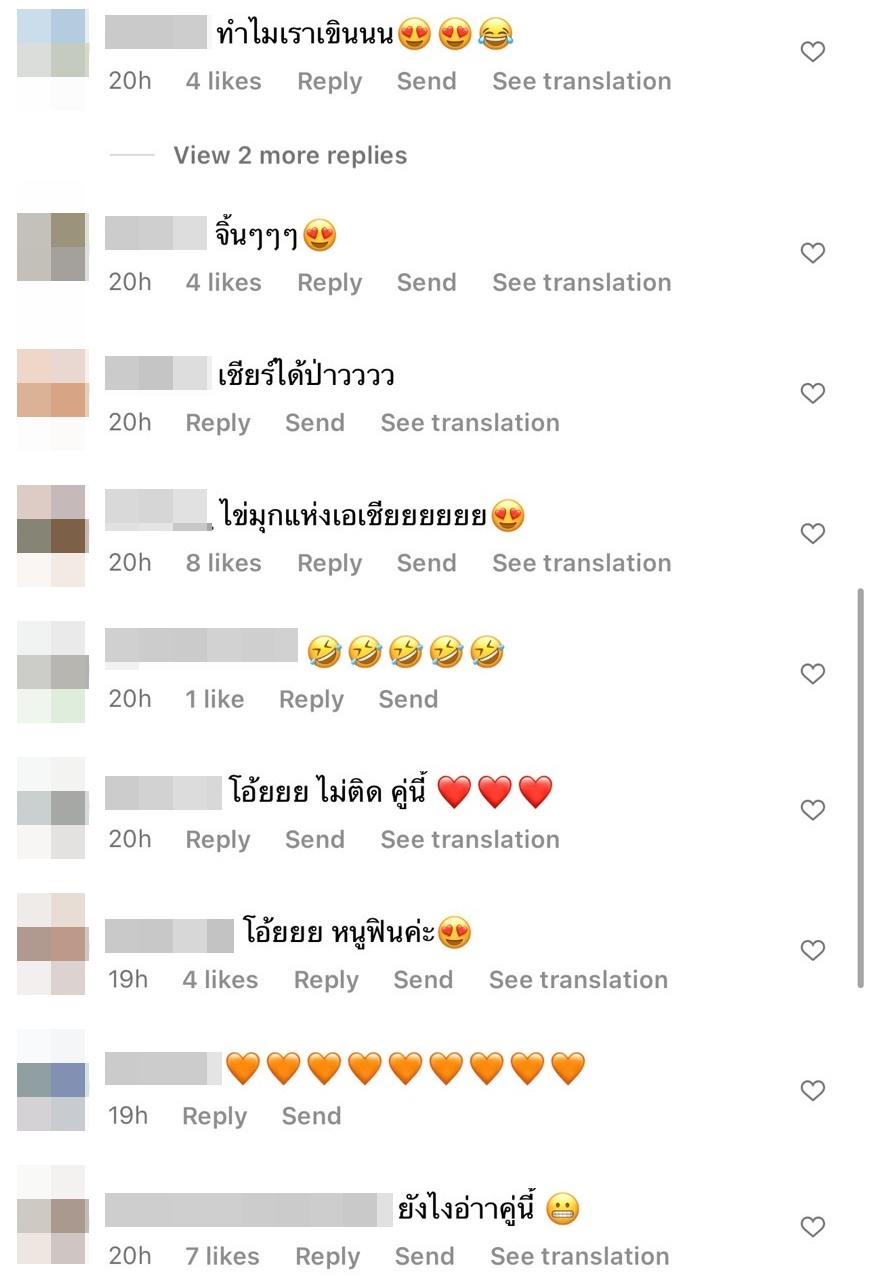Screen dimensions: 870x1286
Task: Reply to the laughing emojis comment
Action: tap(311, 699)
